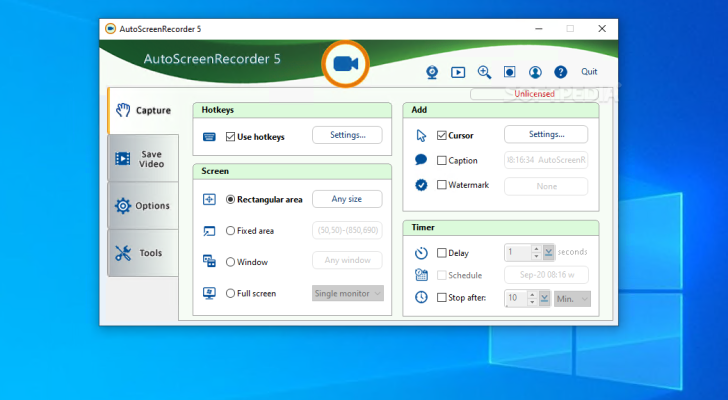This screenshot has width=728, height=400.
Task: Select the Rectangular area radio button
Action: (230, 200)
